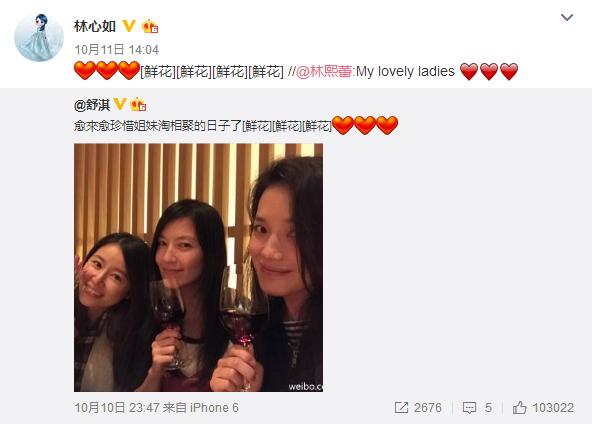Open the poster's round profile avatar
This screenshot has width=592, height=424.
[39, 38]
